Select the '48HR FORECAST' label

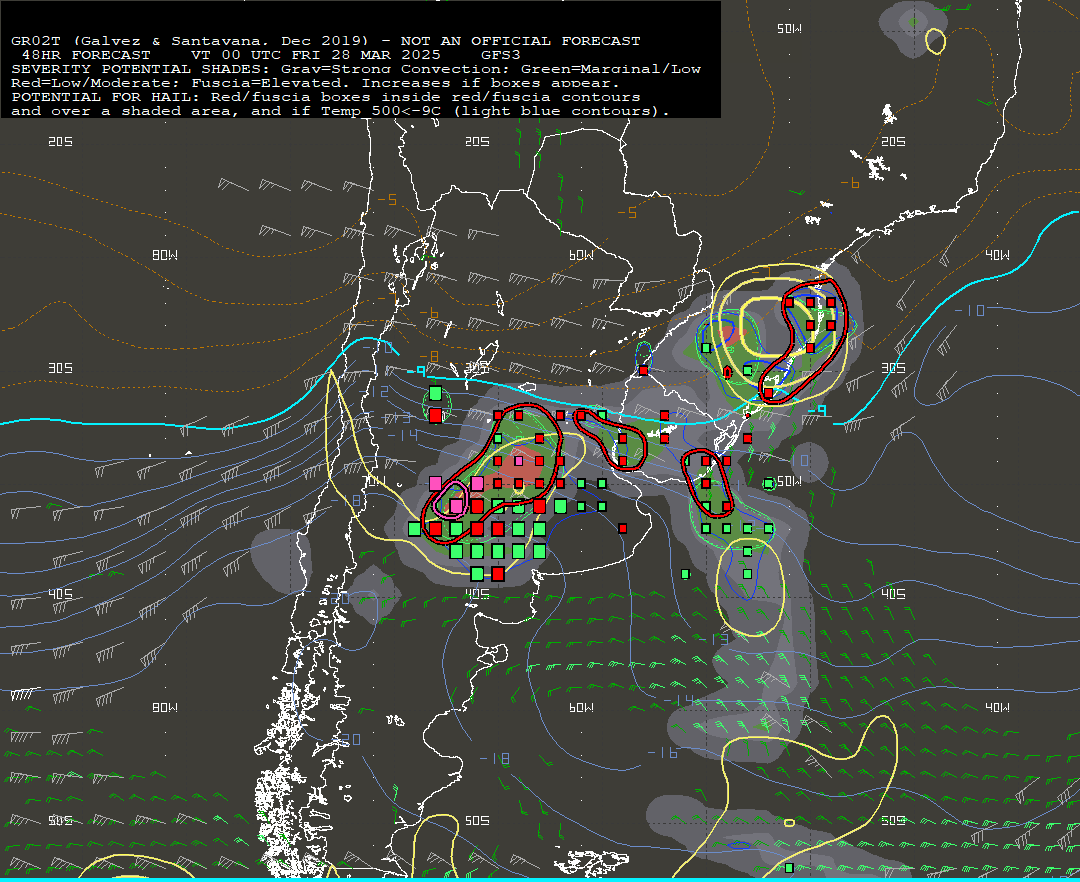click(x=86, y=55)
